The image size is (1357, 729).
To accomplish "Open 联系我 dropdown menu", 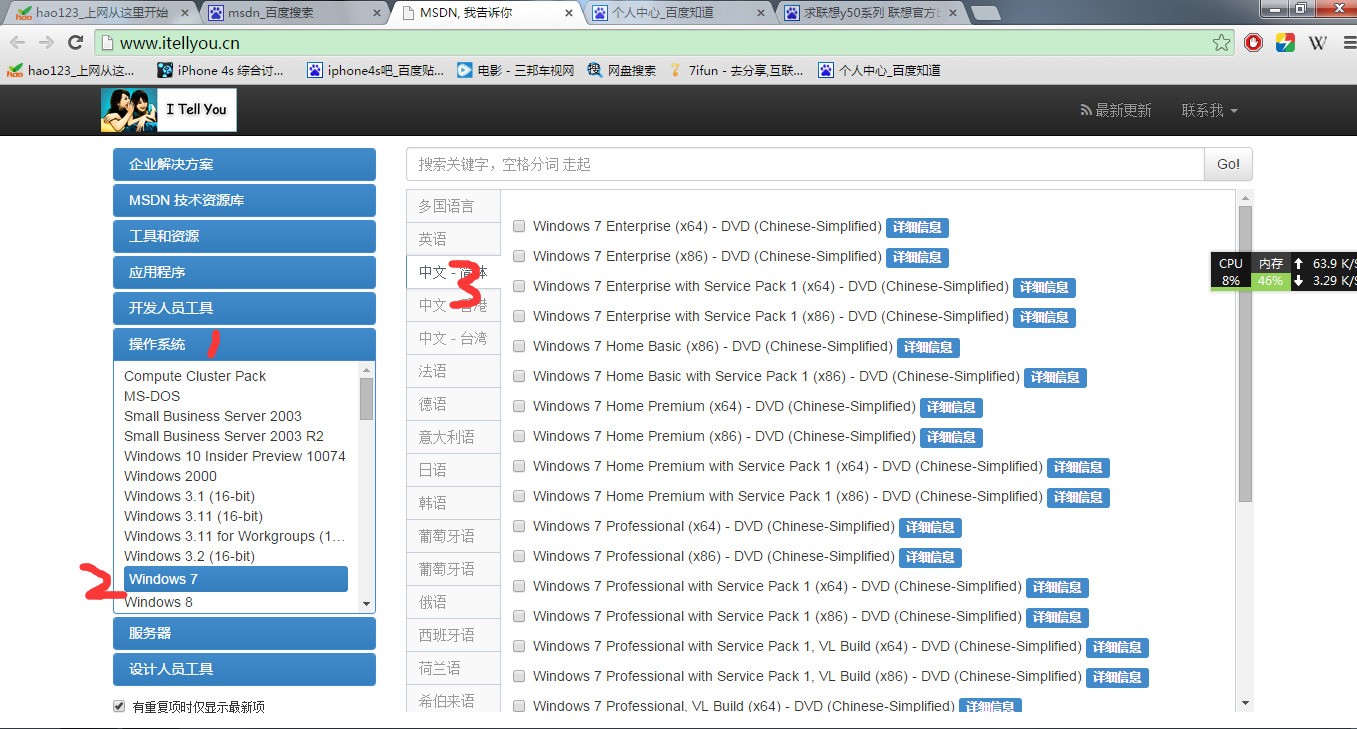I will point(1209,110).
